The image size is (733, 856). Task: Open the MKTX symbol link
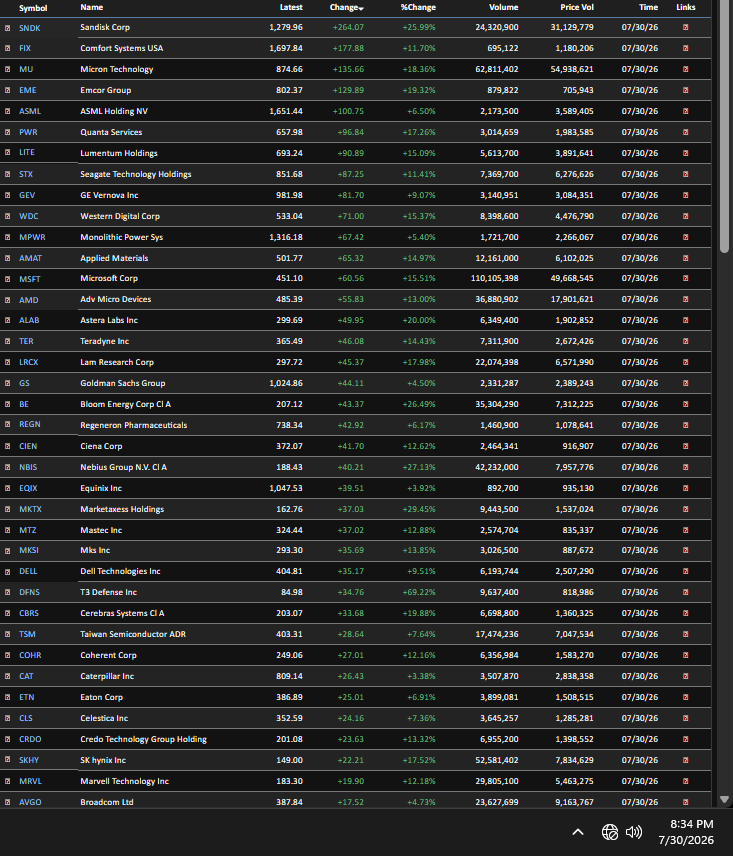(31, 509)
